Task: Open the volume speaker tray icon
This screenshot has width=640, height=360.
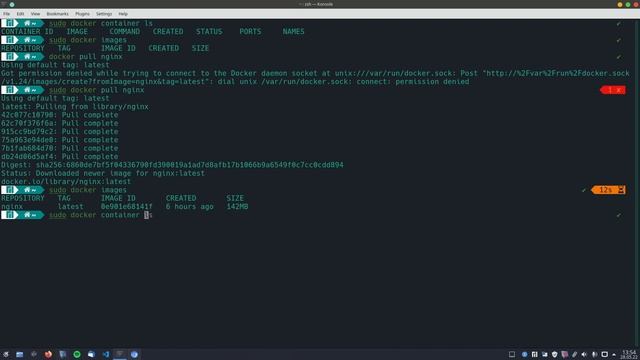Action: pos(584,354)
